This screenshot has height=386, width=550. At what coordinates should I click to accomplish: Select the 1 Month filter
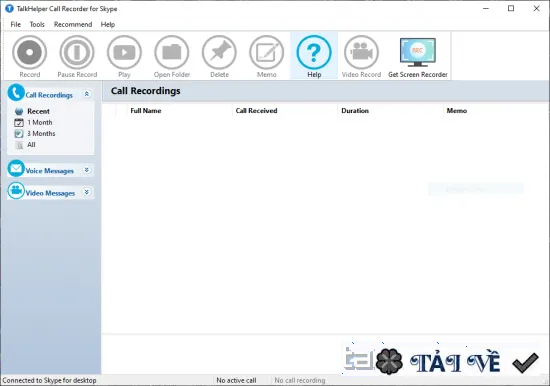point(40,122)
